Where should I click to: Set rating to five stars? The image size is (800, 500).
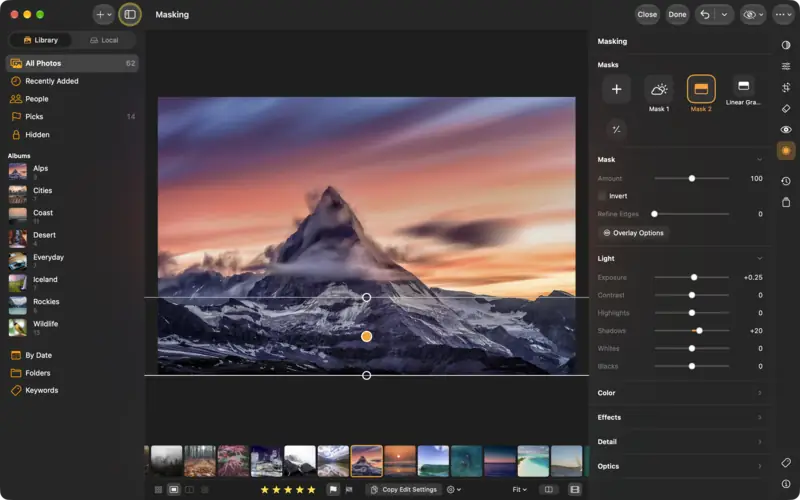point(311,490)
